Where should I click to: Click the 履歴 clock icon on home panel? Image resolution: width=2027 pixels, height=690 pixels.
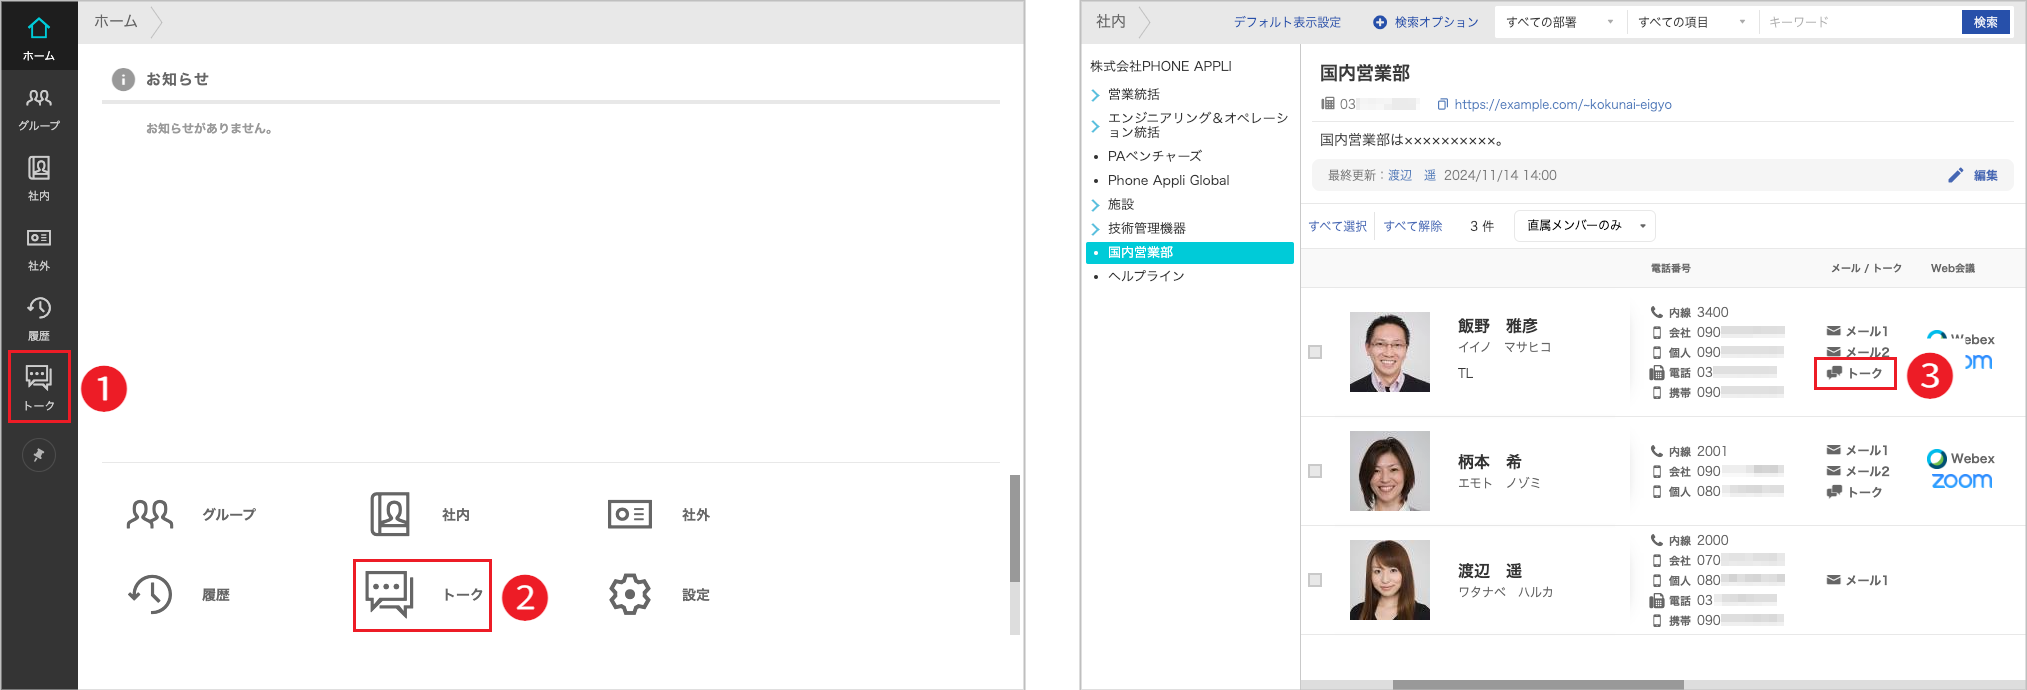150,594
